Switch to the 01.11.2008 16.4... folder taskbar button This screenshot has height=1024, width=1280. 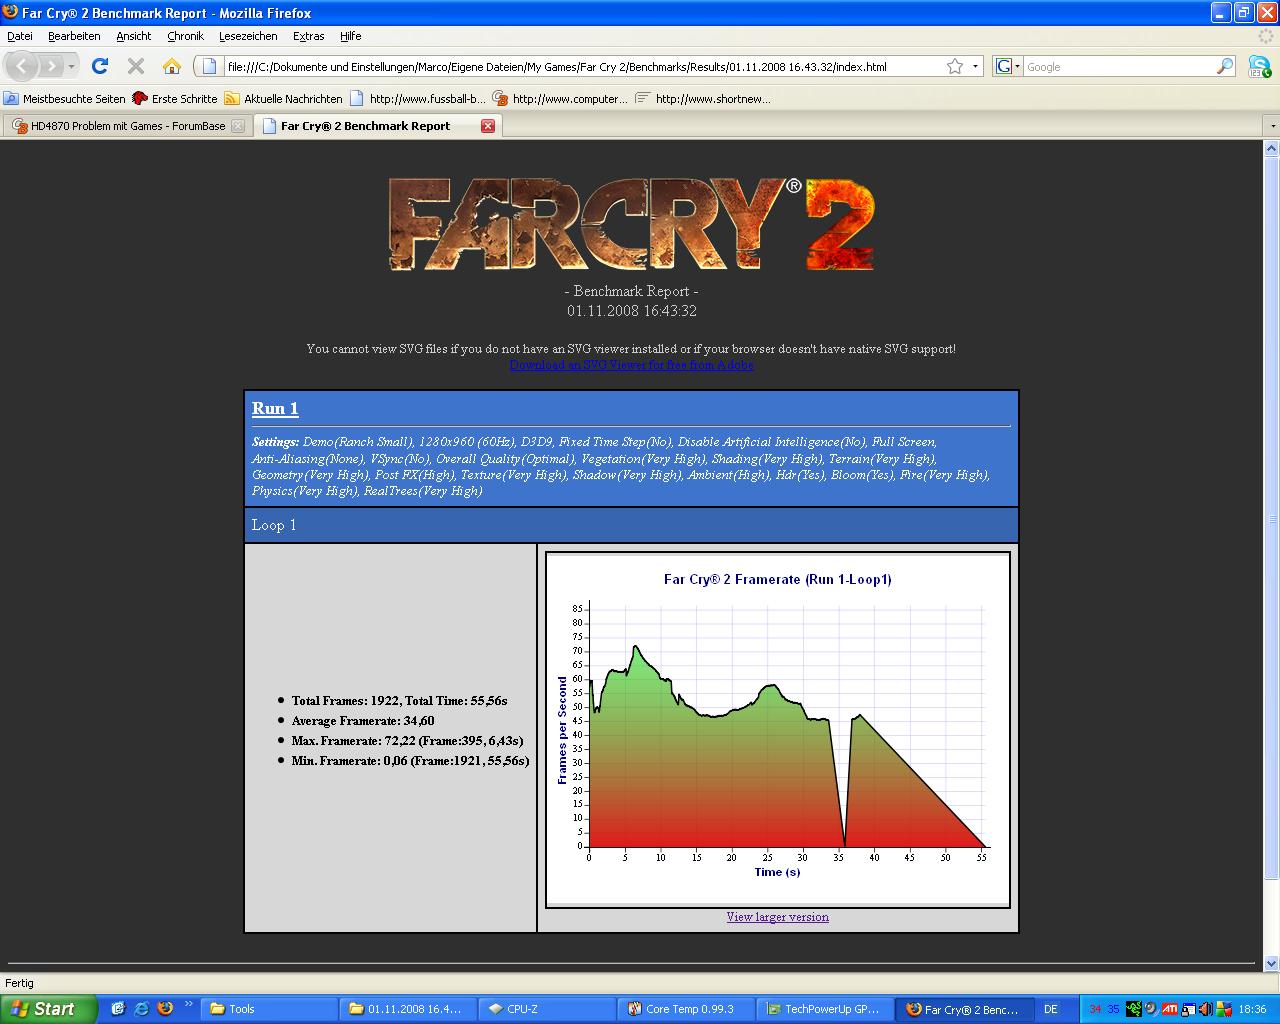[x=408, y=1009]
